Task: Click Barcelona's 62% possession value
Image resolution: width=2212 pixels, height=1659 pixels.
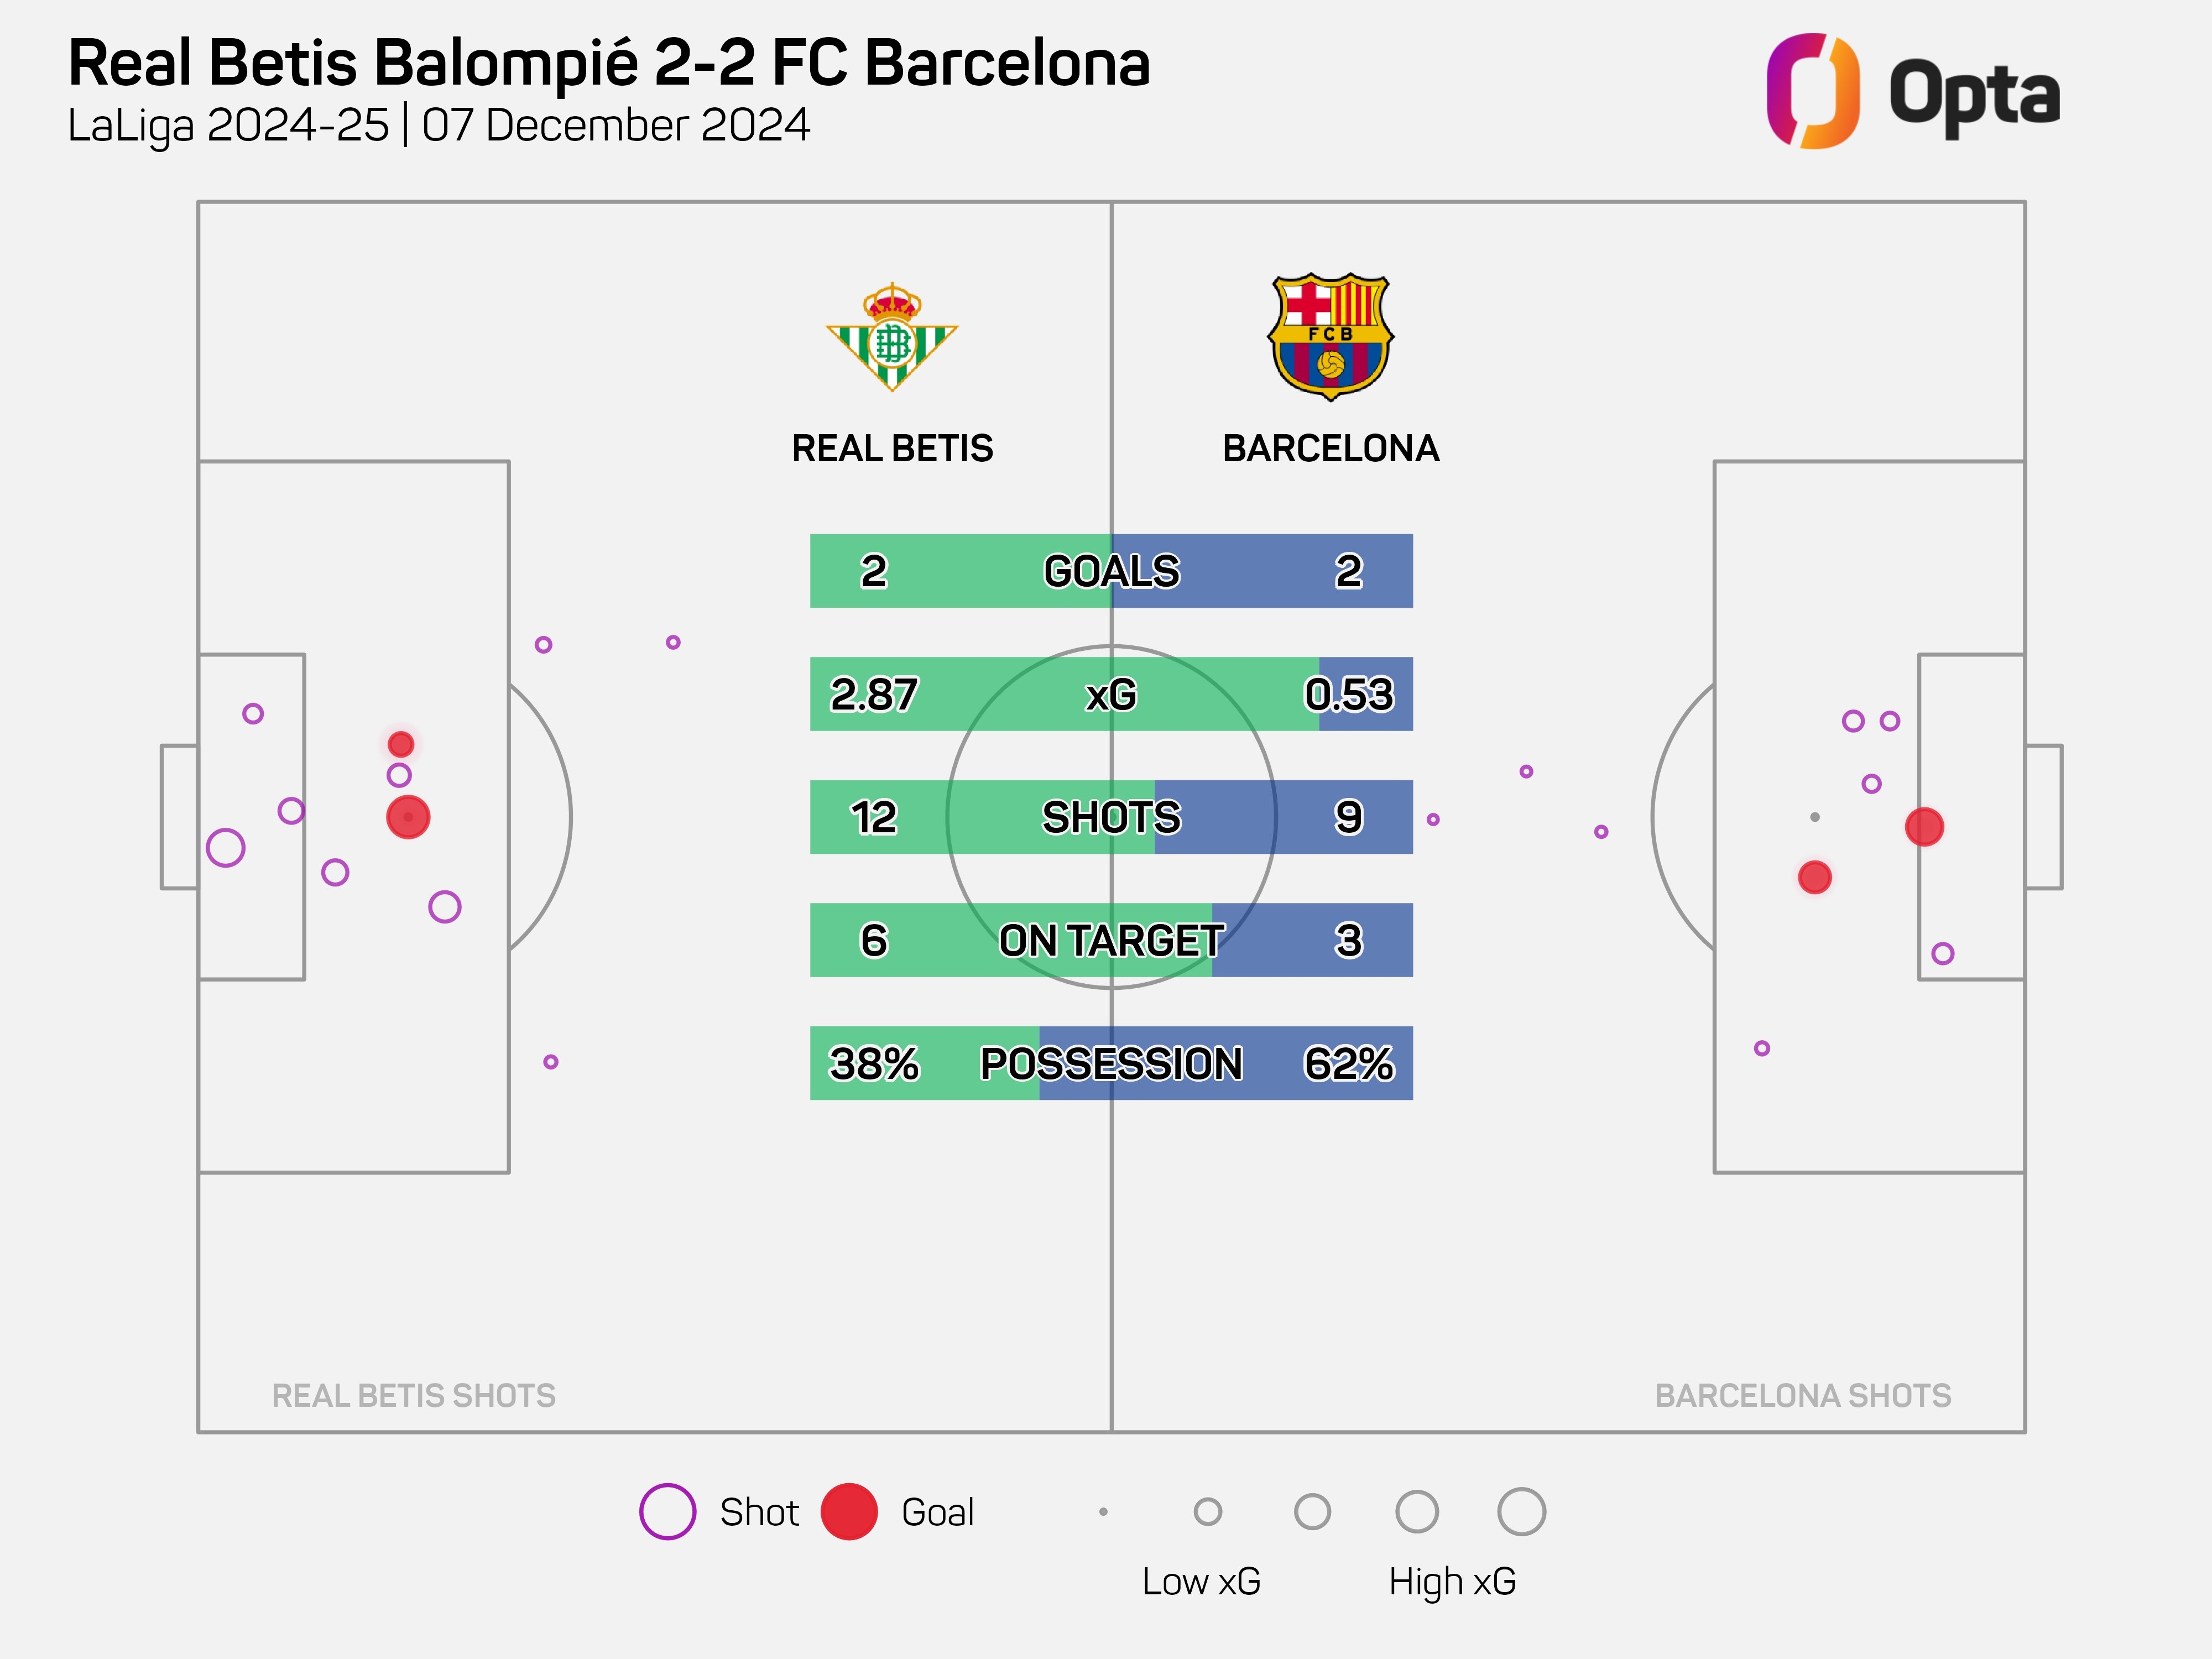Action: [1348, 1063]
